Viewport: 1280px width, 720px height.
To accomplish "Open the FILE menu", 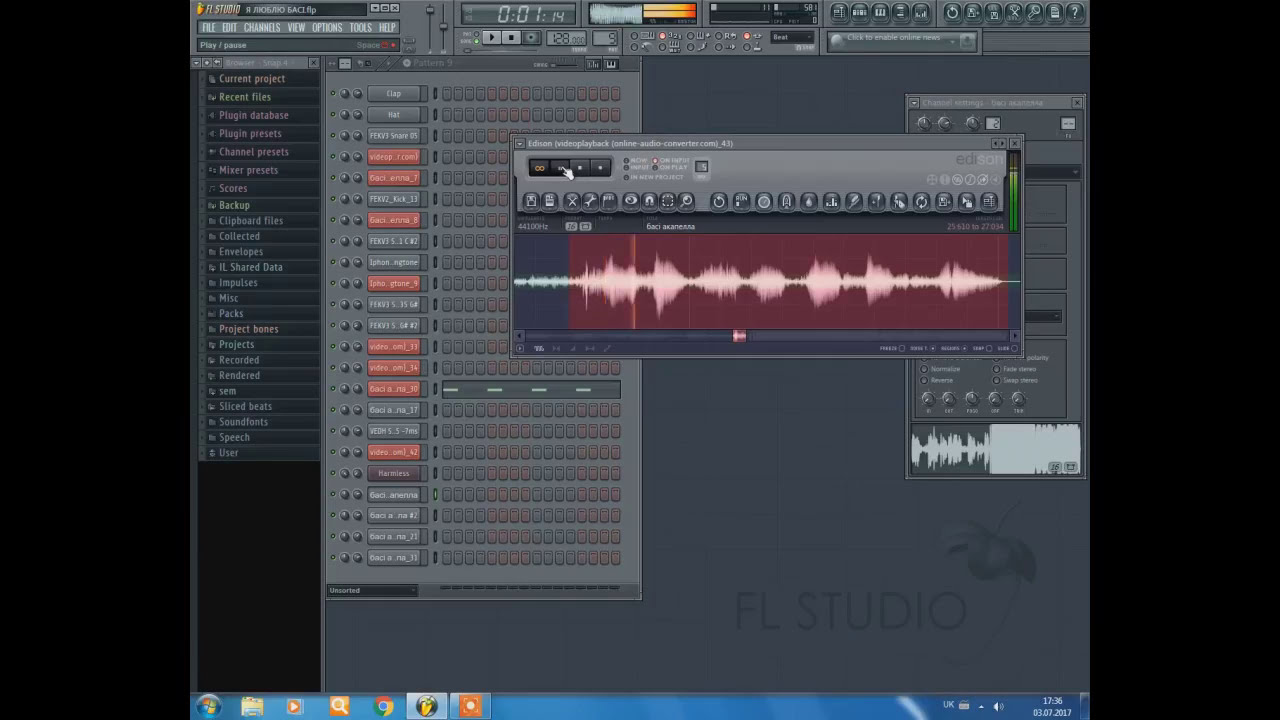I will pyautogui.click(x=208, y=28).
